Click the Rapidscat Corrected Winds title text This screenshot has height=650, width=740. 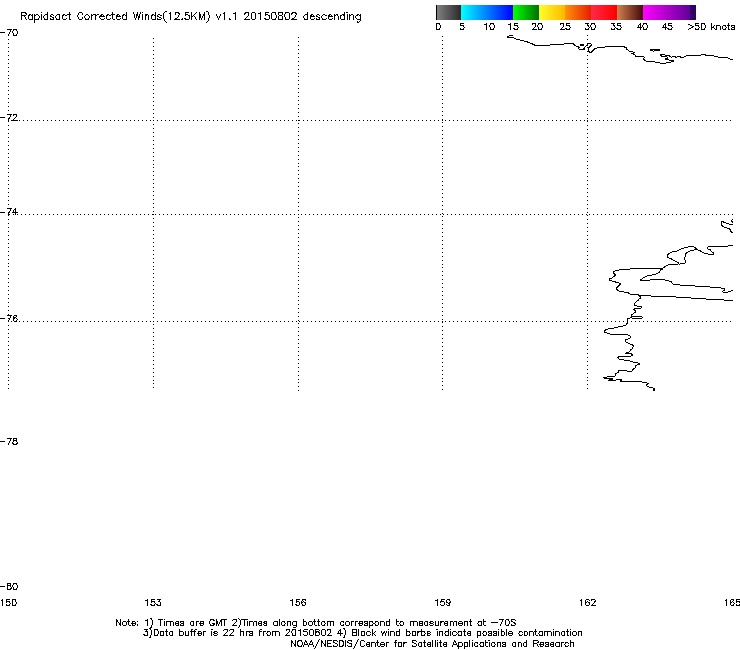click(191, 17)
